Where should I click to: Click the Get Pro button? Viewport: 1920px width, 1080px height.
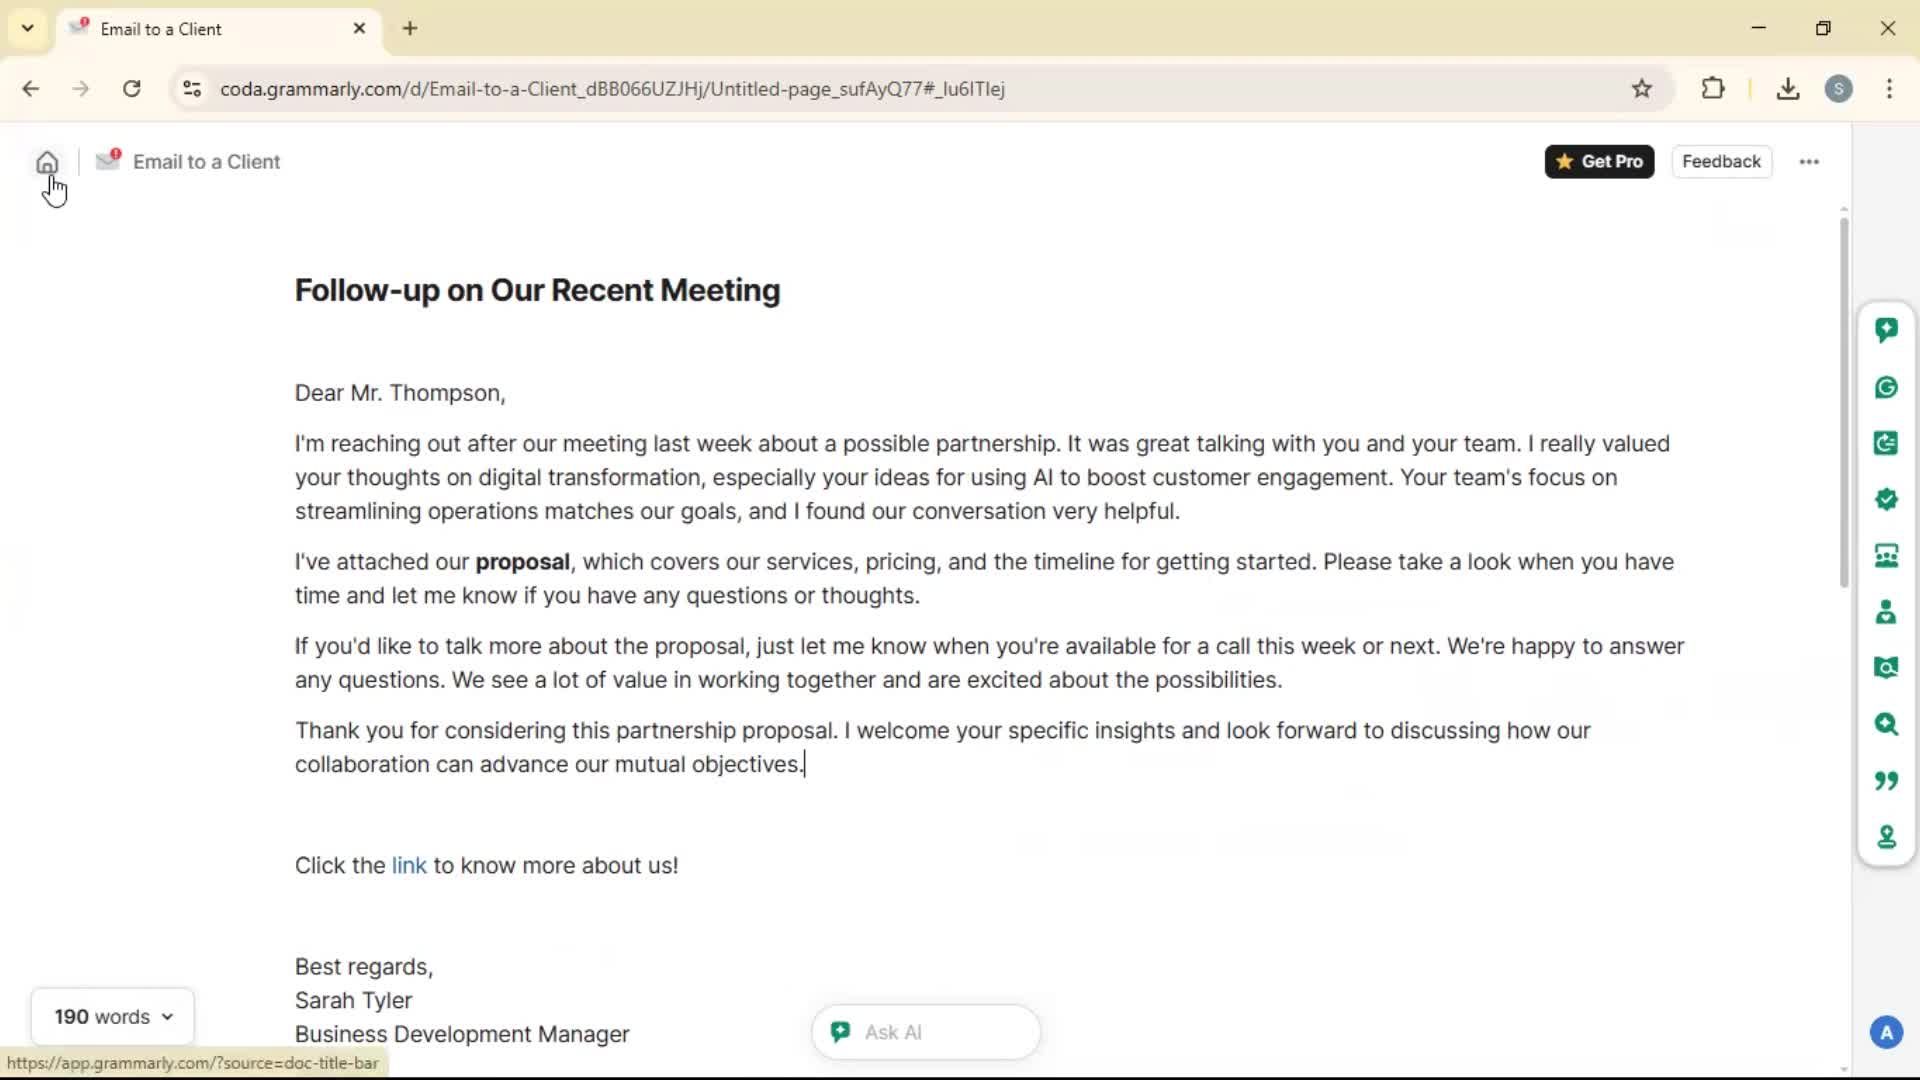1599,162
